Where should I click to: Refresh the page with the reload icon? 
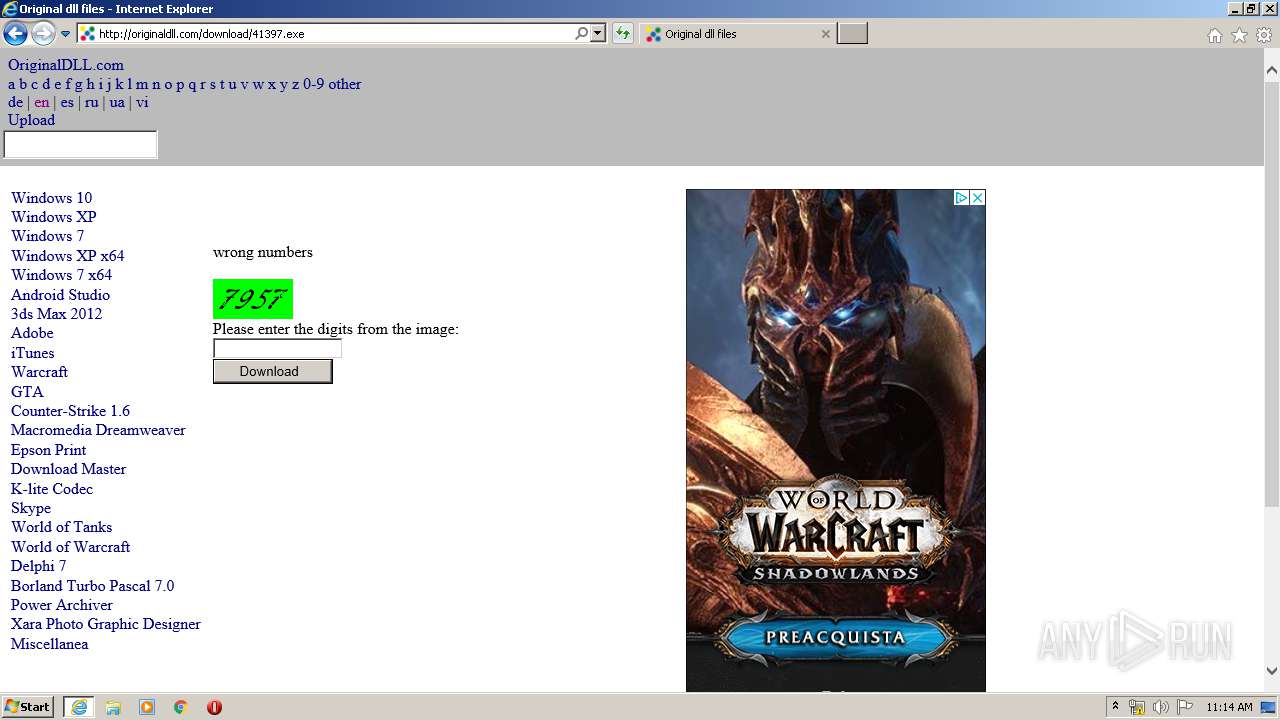(x=623, y=34)
